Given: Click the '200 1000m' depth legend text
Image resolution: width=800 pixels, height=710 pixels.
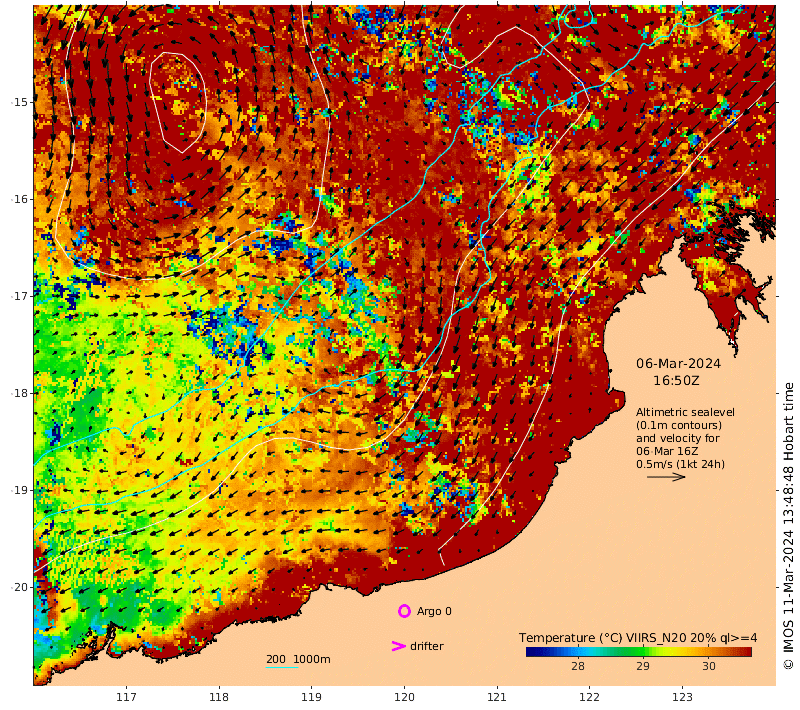Looking at the screenshot, I should point(298,659).
